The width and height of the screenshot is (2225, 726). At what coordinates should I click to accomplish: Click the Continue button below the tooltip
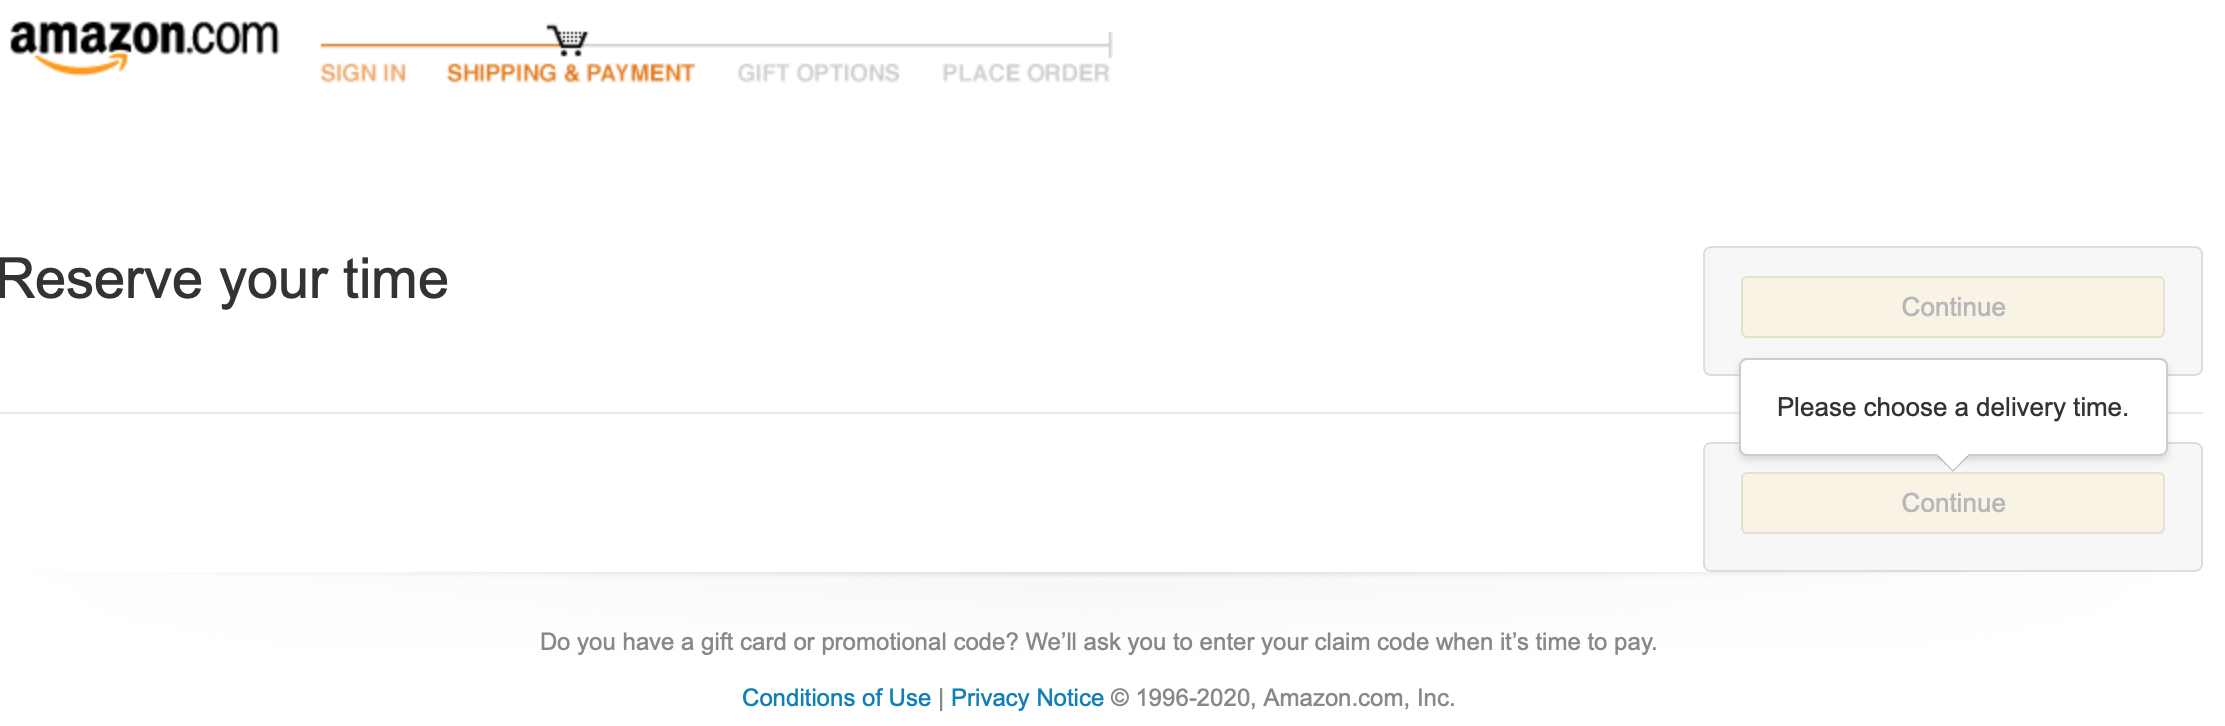click(x=1952, y=503)
